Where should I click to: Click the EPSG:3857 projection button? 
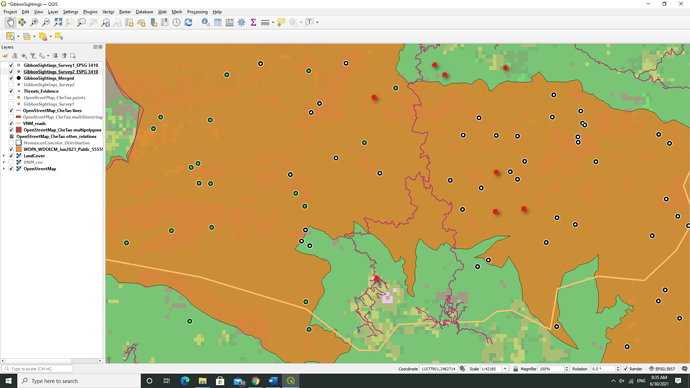(662, 369)
